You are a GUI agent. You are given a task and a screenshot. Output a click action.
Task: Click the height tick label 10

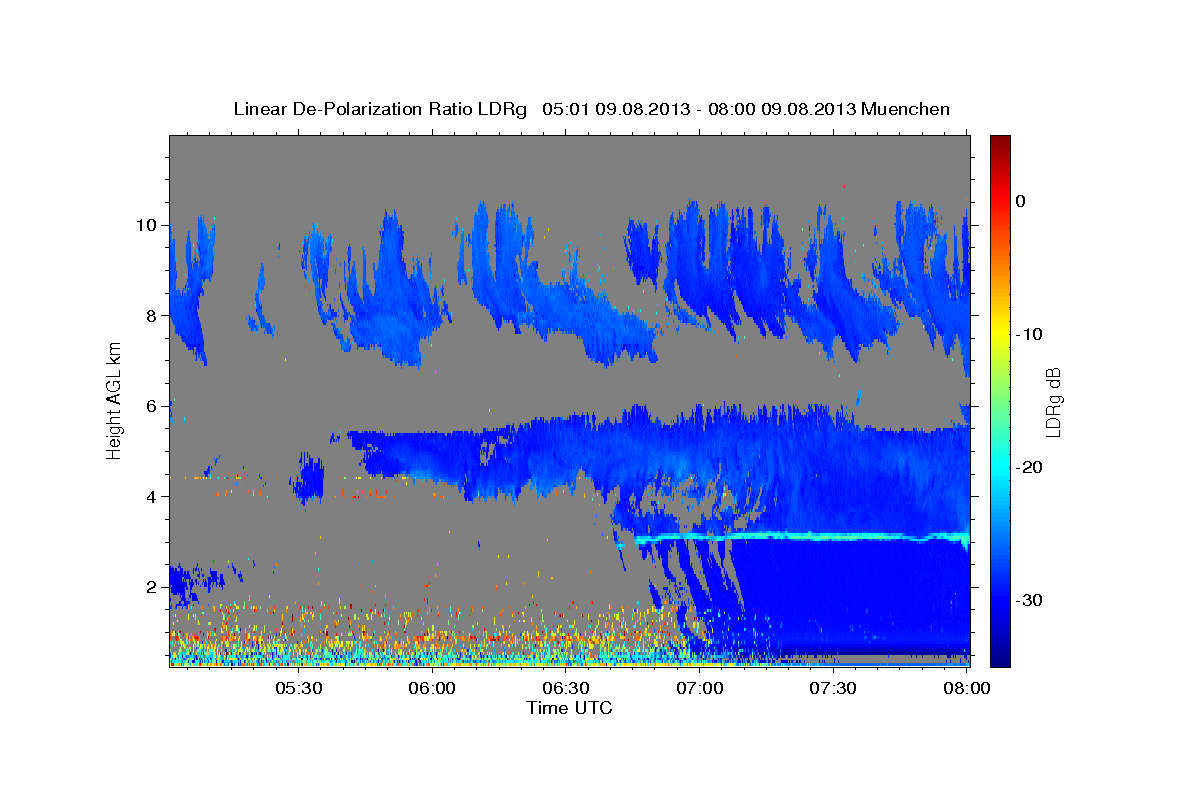147,225
